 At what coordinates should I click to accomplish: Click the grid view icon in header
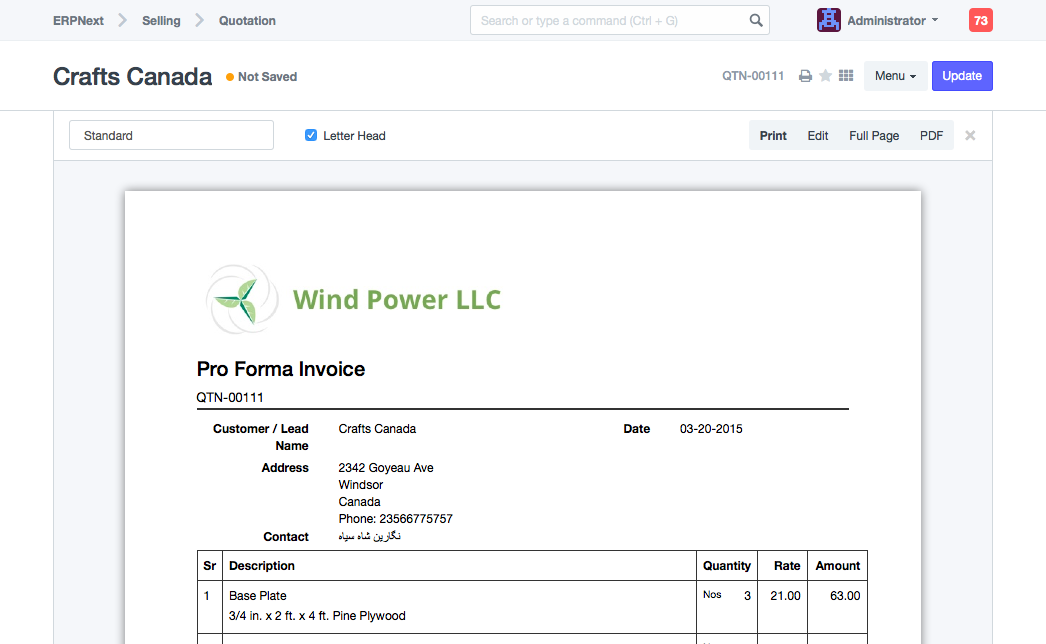point(846,76)
